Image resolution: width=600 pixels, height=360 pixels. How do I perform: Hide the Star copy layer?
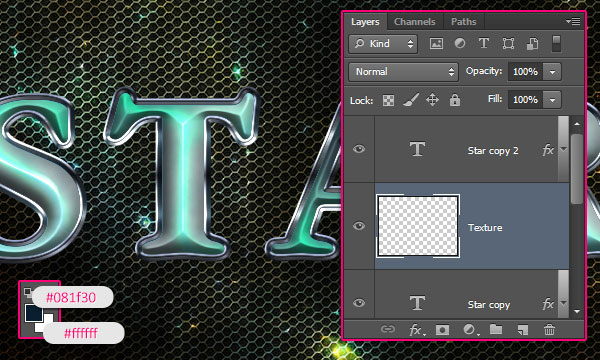coord(359,303)
